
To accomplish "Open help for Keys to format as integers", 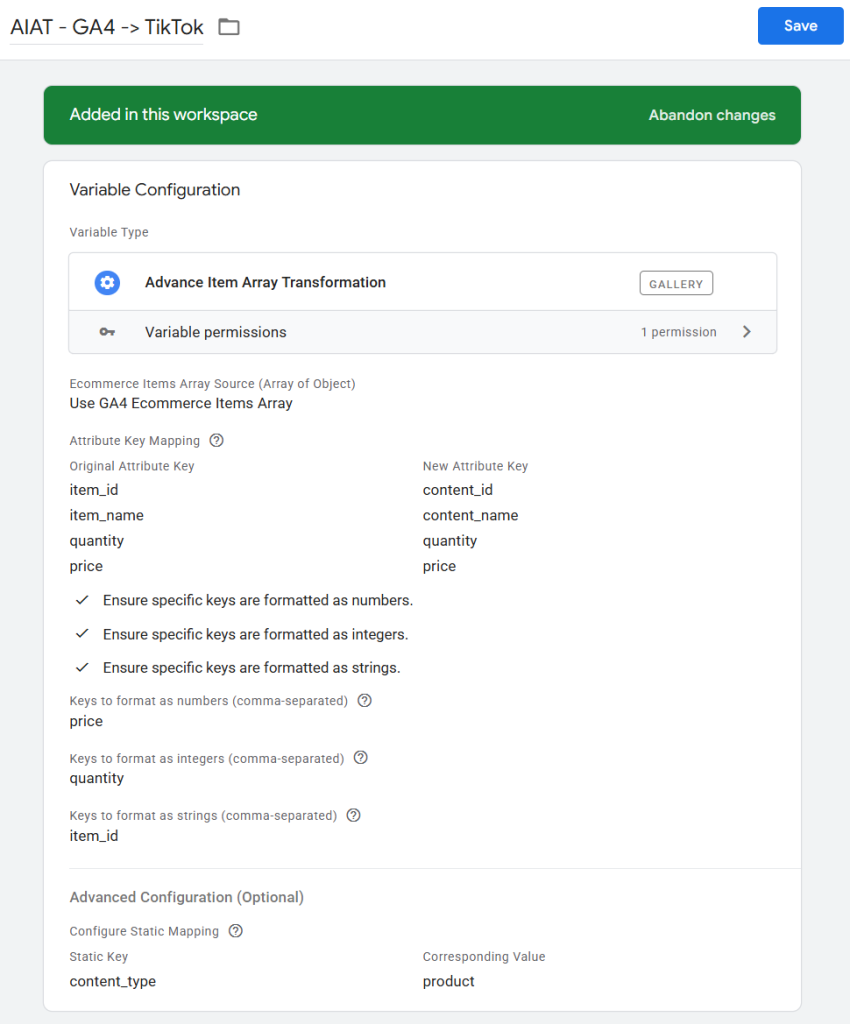I will (360, 758).
